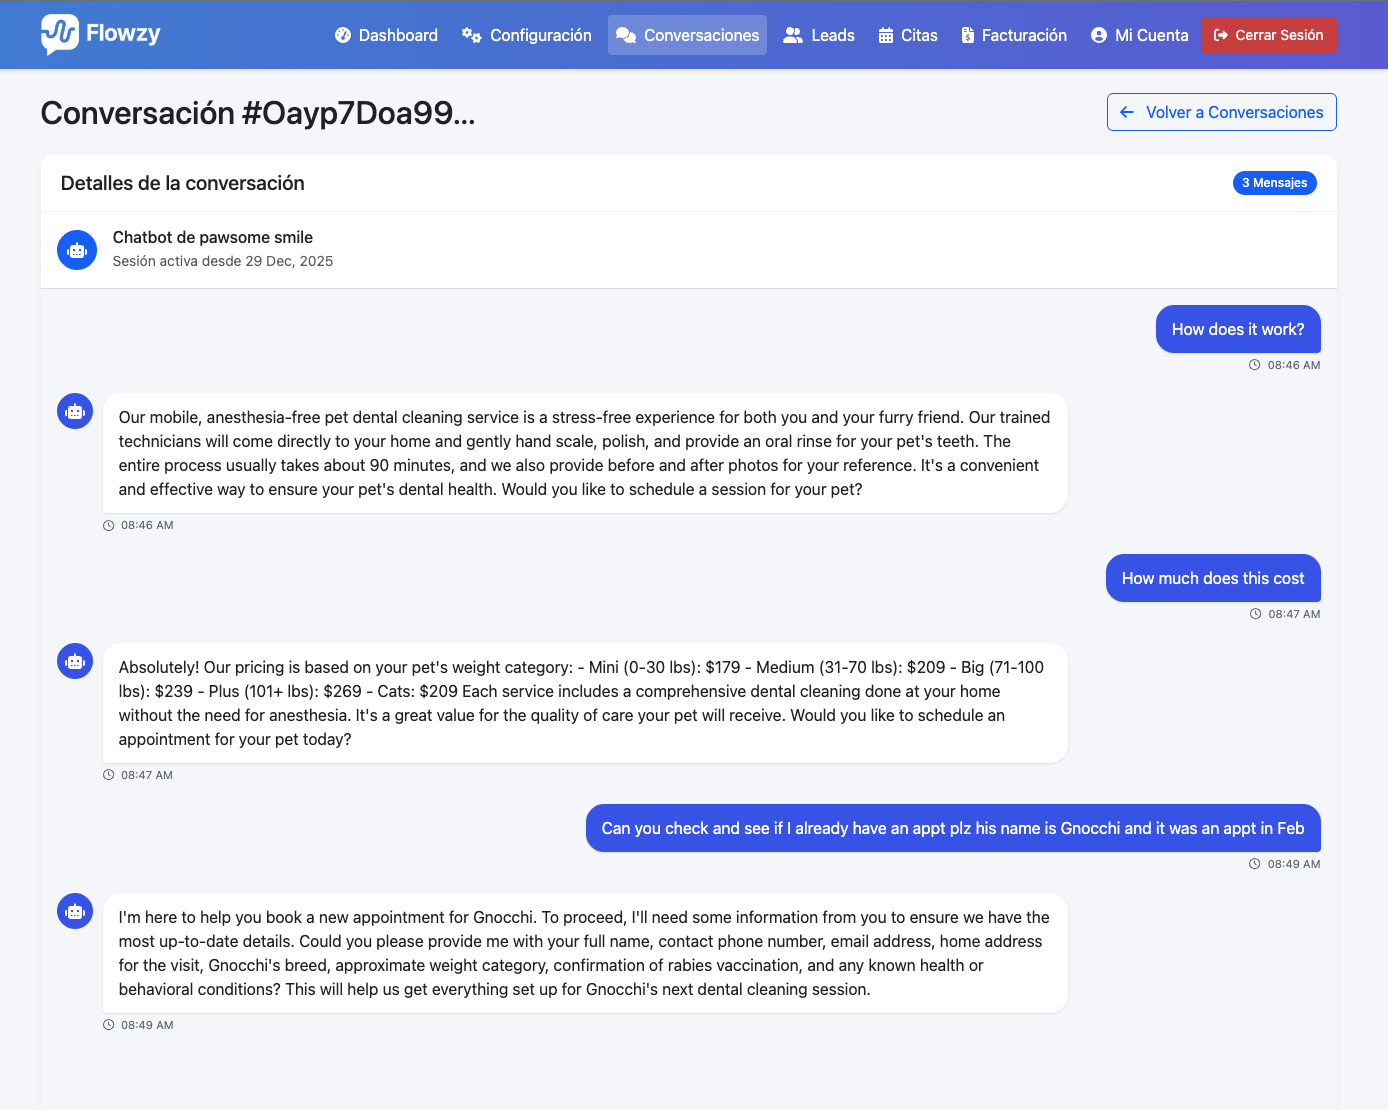Click the Citas calendar icon
The width and height of the screenshot is (1388, 1110).
click(884, 34)
